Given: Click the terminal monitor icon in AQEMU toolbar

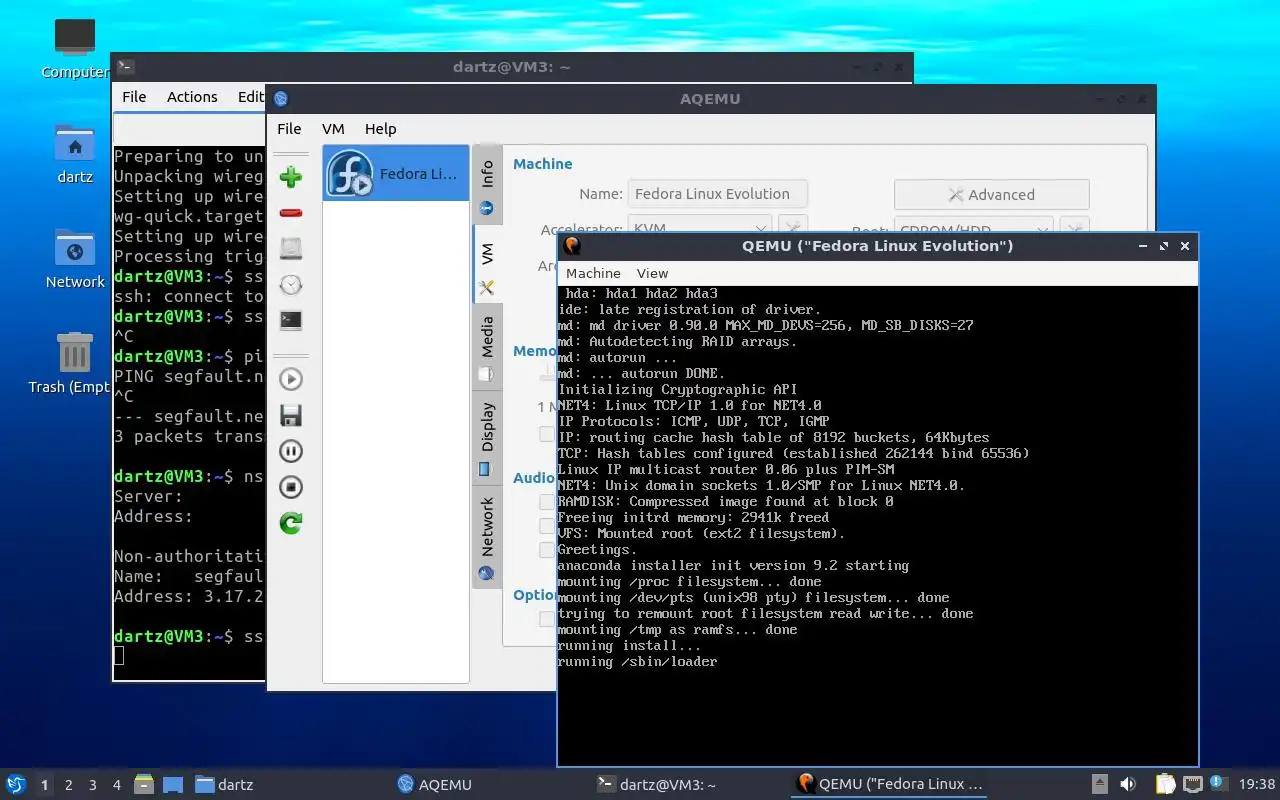Looking at the screenshot, I should 291,321.
